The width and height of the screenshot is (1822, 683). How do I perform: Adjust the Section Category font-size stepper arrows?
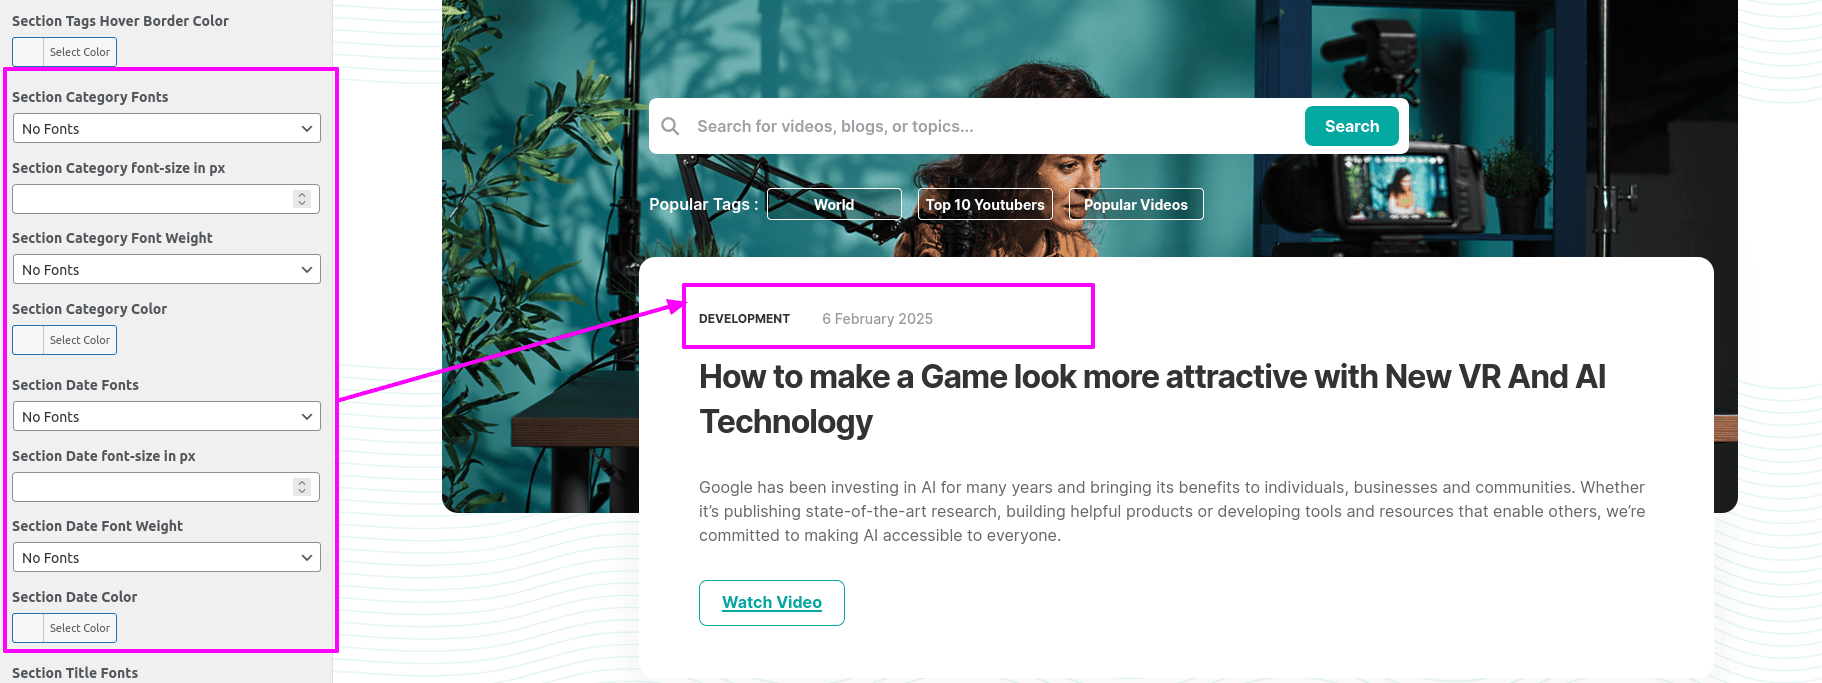click(x=302, y=199)
